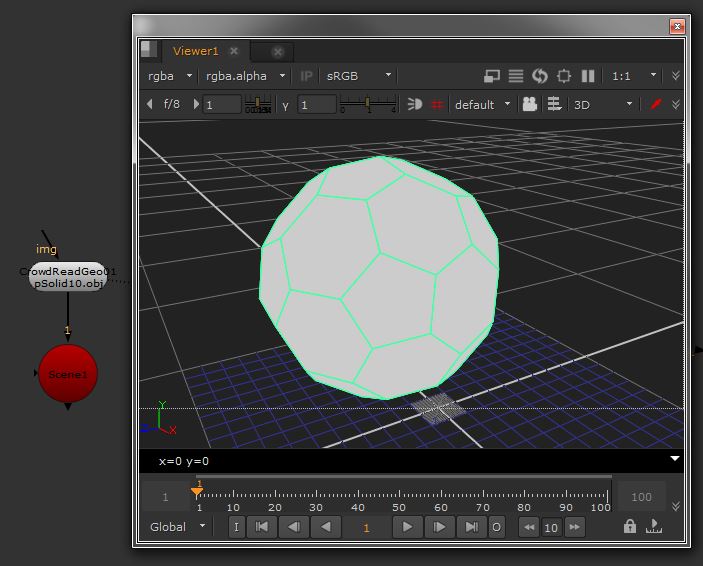Jump to the first frame
Image resolution: width=703 pixels, height=566 pixels.
(x=262, y=527)
